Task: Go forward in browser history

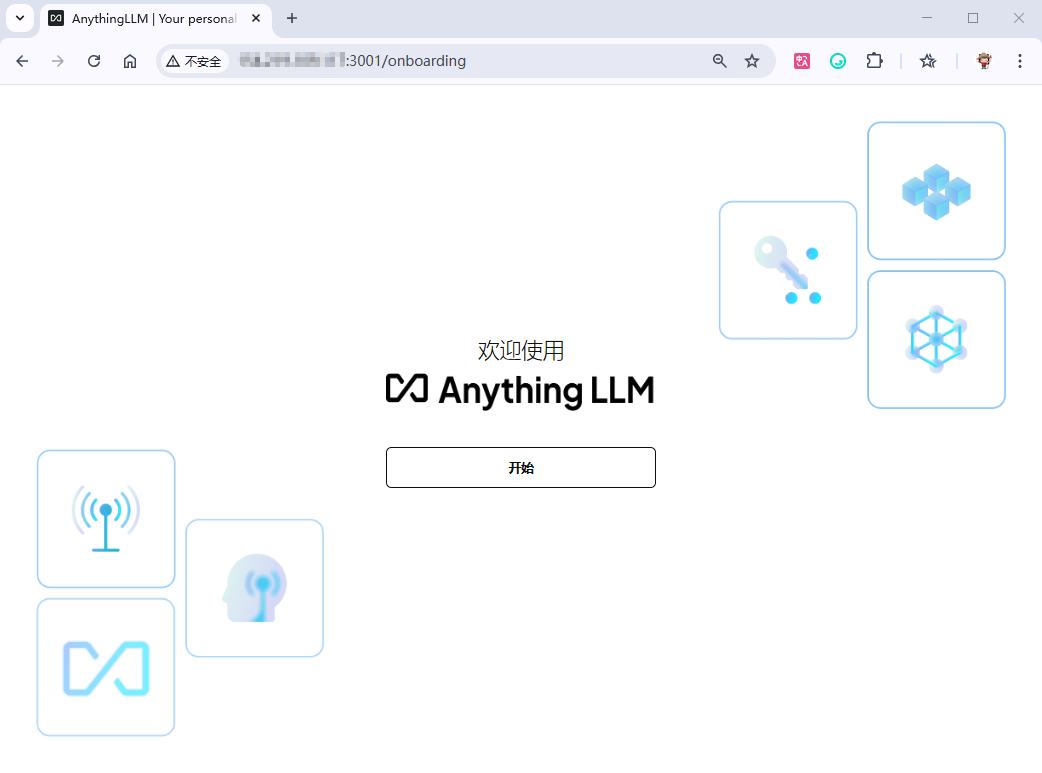Action: point(58,61)
